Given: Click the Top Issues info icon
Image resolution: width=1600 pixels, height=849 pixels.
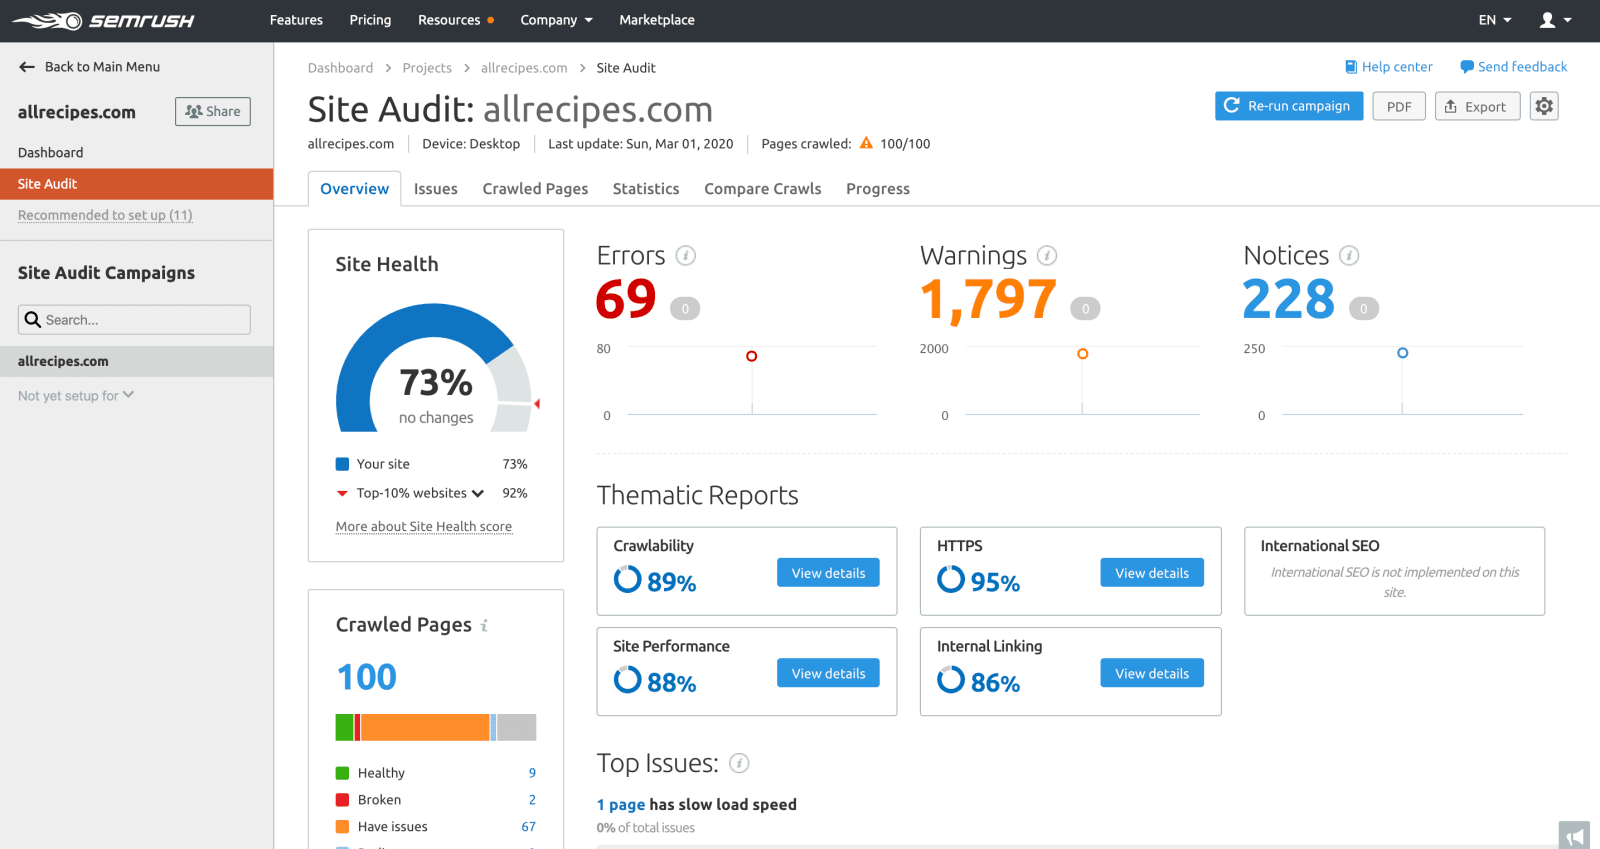Looking at the screenshot, I should [x=739, y=764].
